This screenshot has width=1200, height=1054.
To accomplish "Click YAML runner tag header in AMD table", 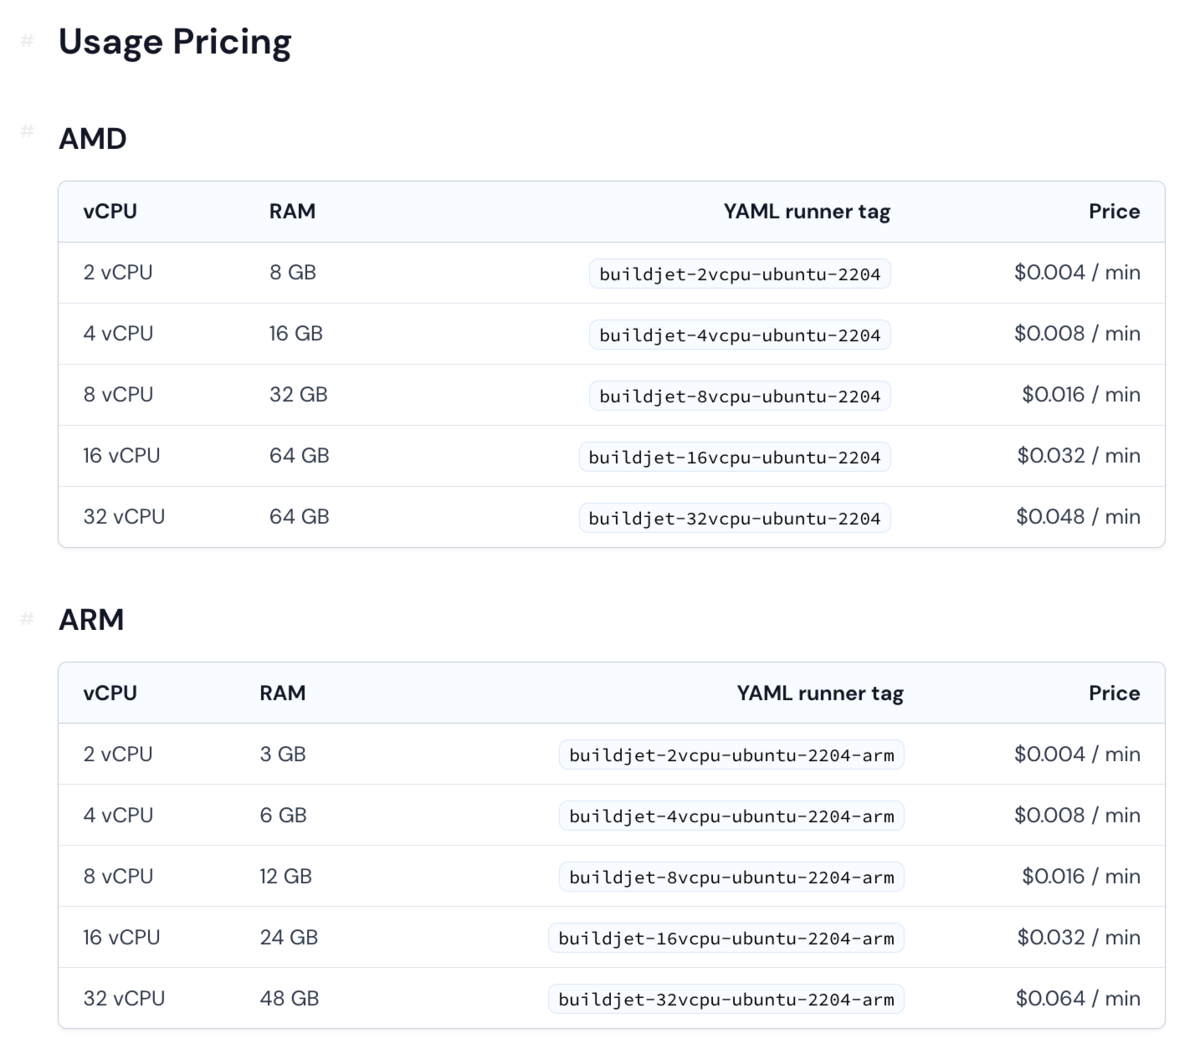I will point(807,211).
